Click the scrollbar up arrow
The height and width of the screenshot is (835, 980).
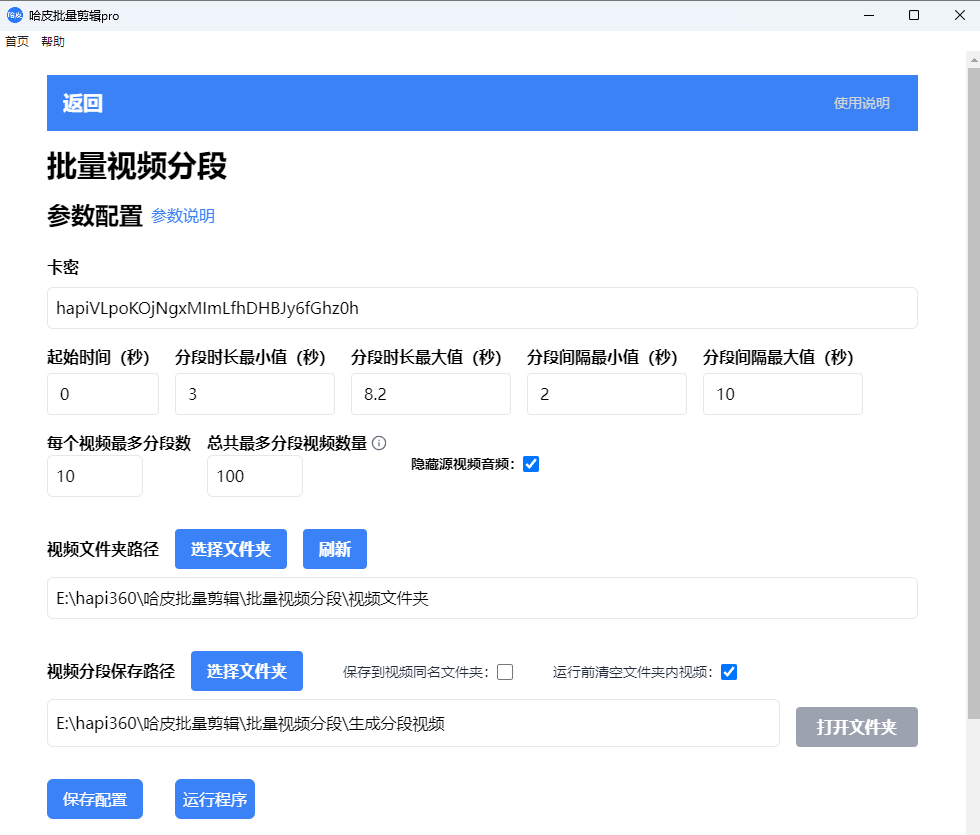(x=973, y=61)
